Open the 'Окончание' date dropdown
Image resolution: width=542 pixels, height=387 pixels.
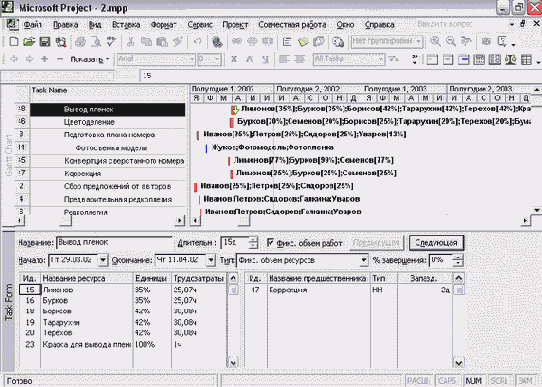click(x=211, y=260)
